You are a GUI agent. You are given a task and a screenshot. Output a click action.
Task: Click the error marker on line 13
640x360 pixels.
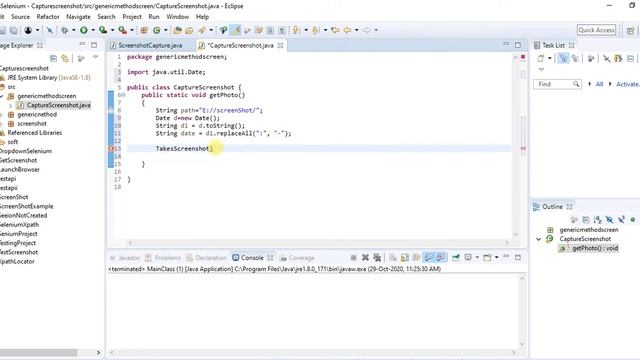tap(111, 149)
